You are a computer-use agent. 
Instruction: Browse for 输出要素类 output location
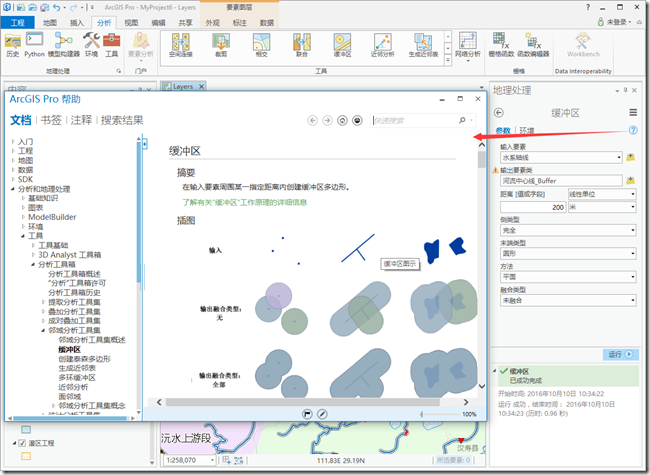[631, 180]
